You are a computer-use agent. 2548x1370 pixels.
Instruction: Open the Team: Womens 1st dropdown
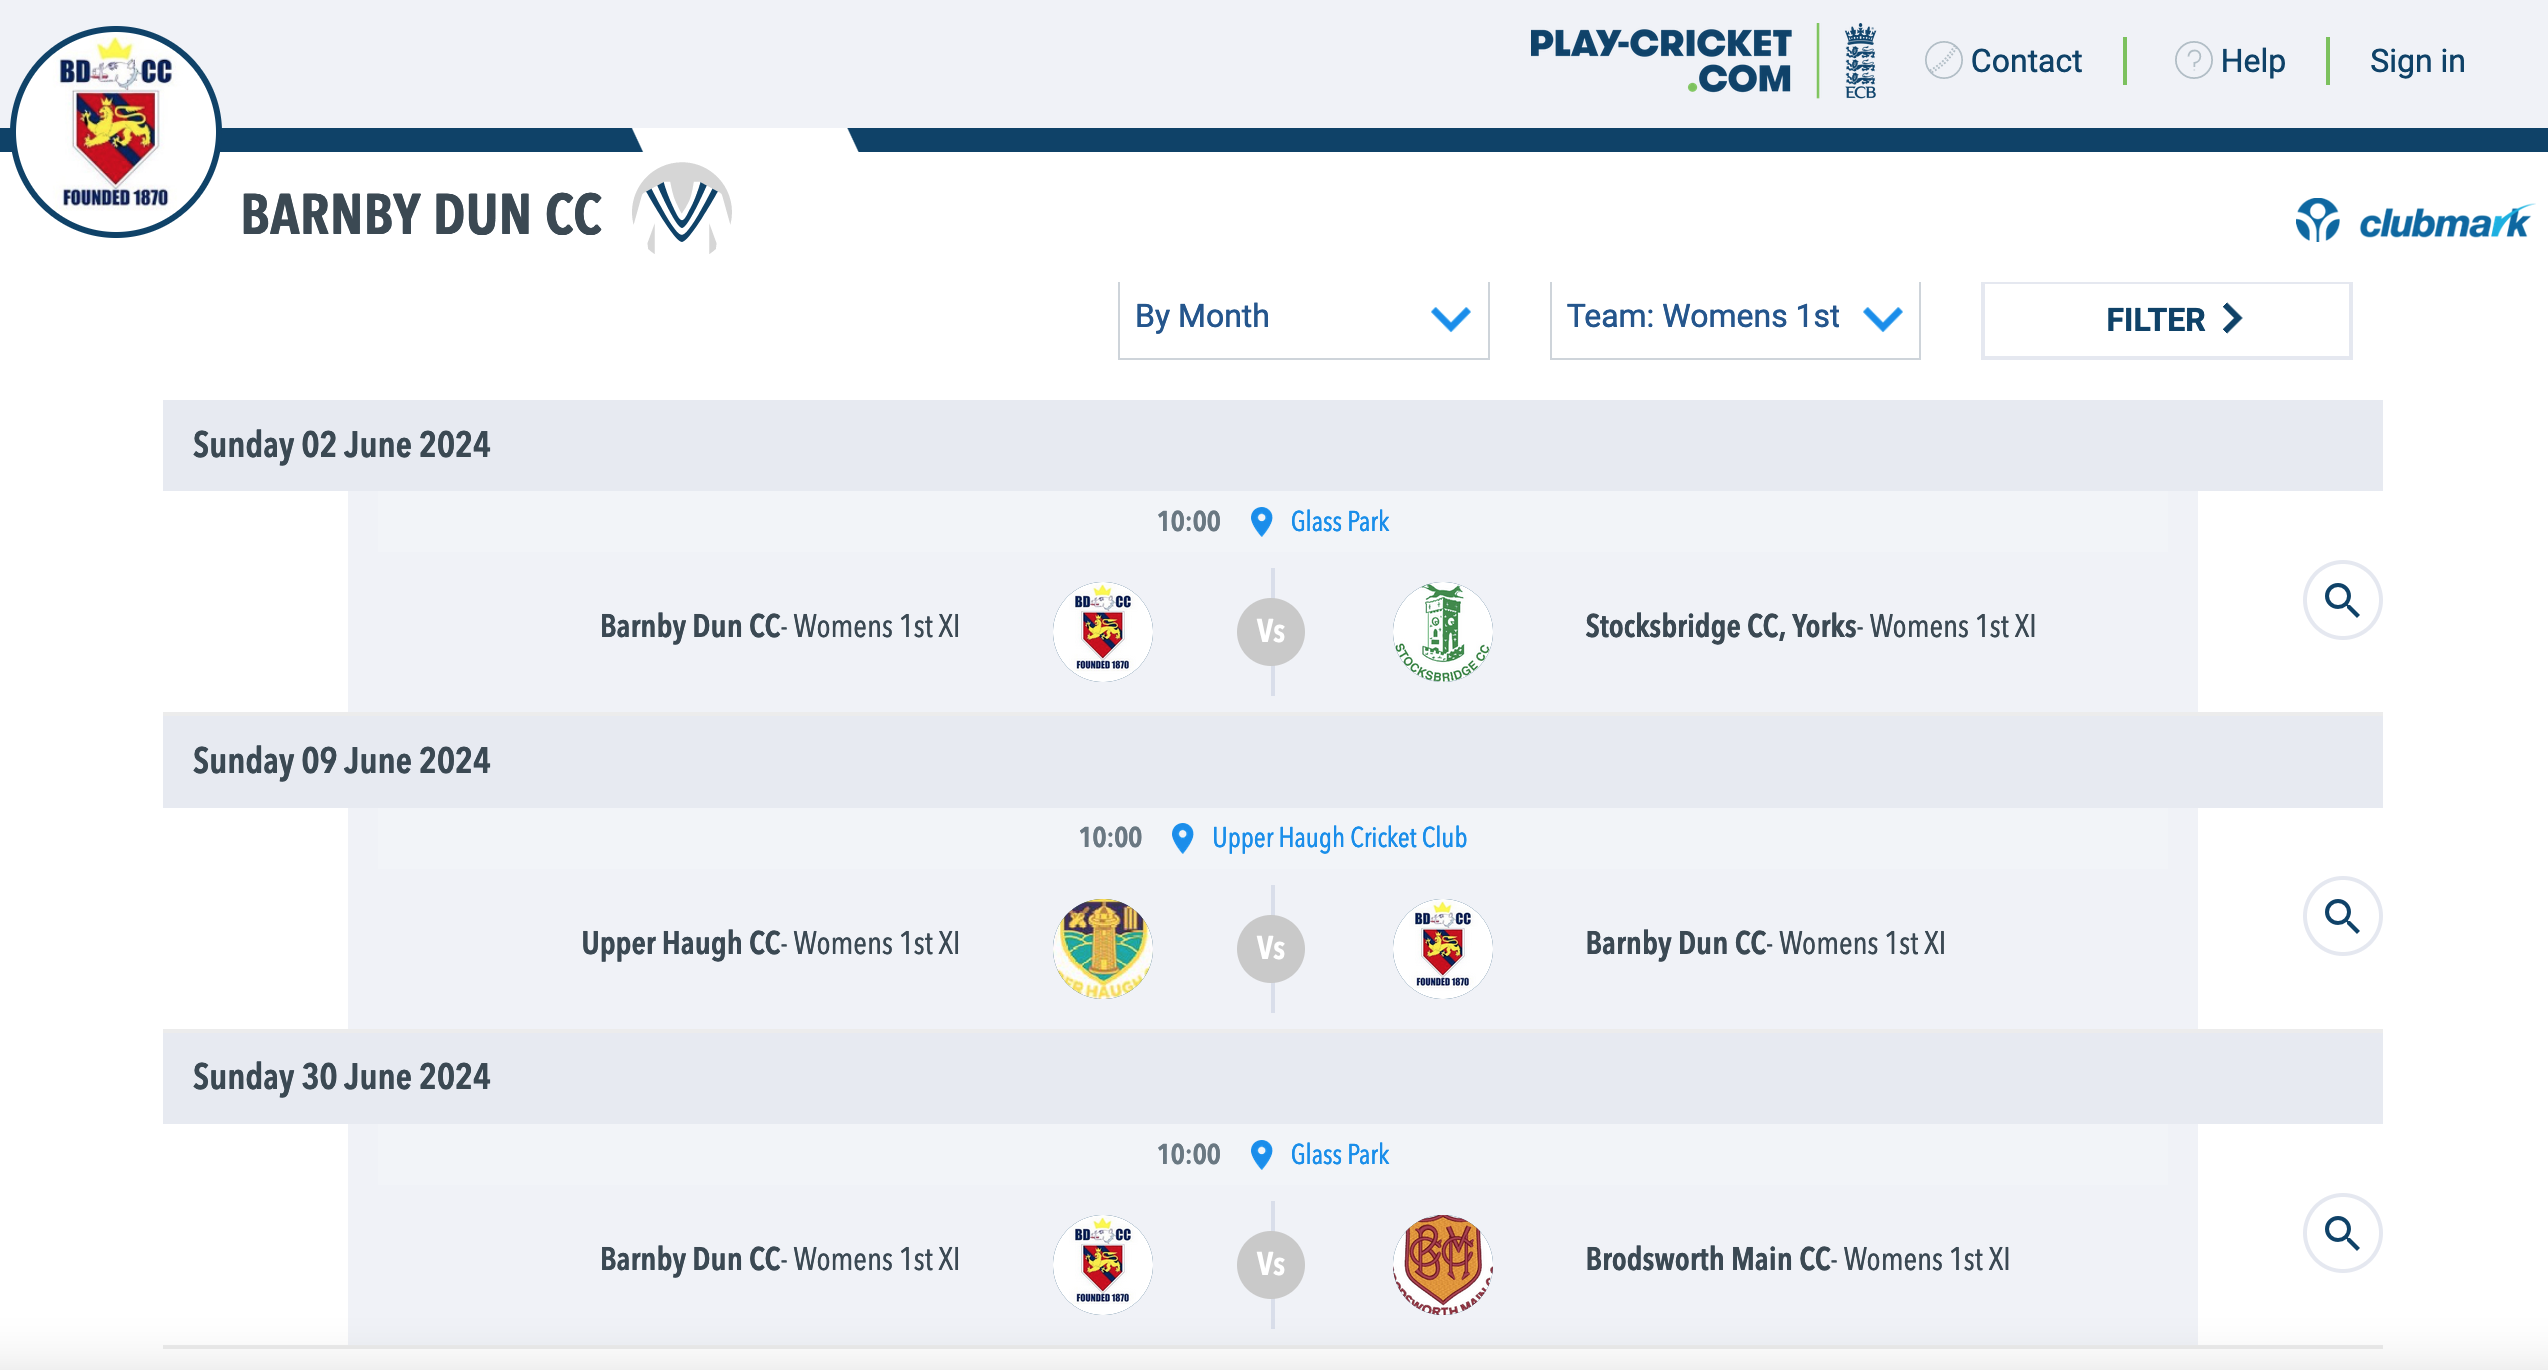coord(1734,318)
